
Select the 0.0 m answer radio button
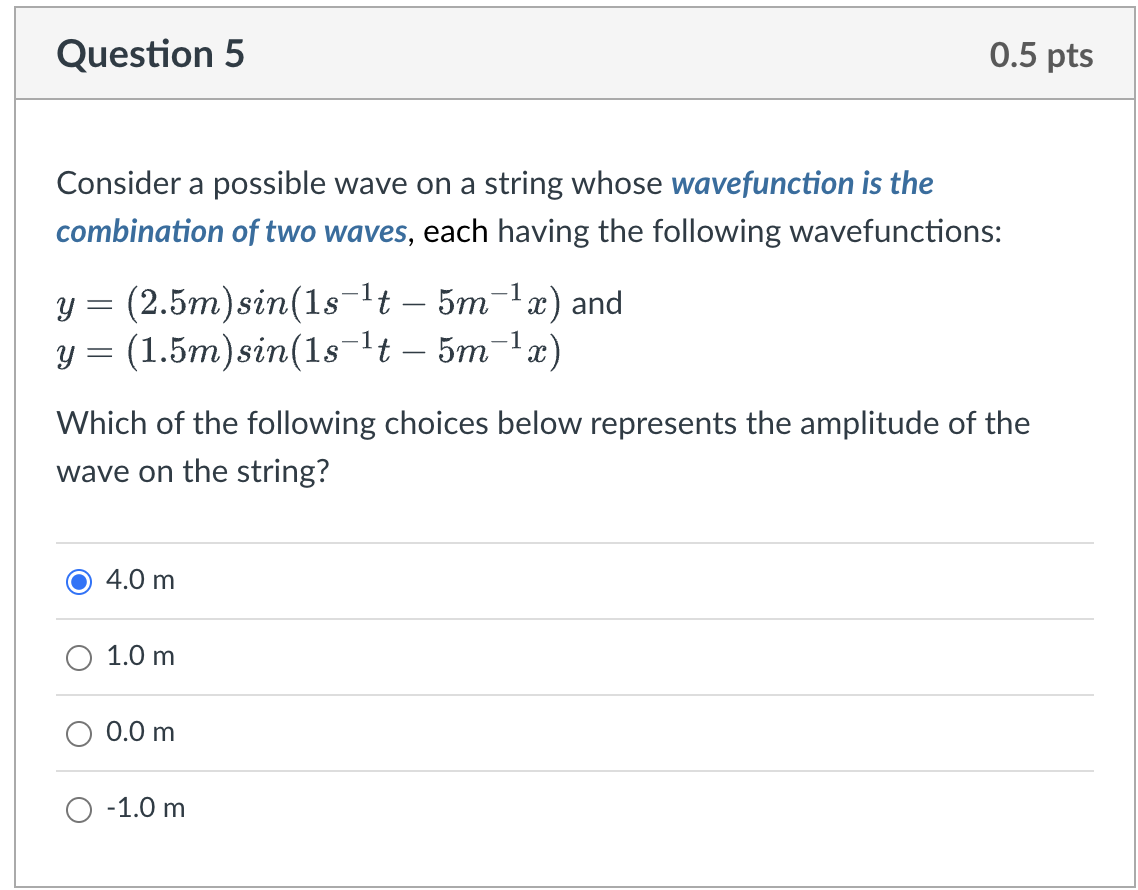point(78,733)
